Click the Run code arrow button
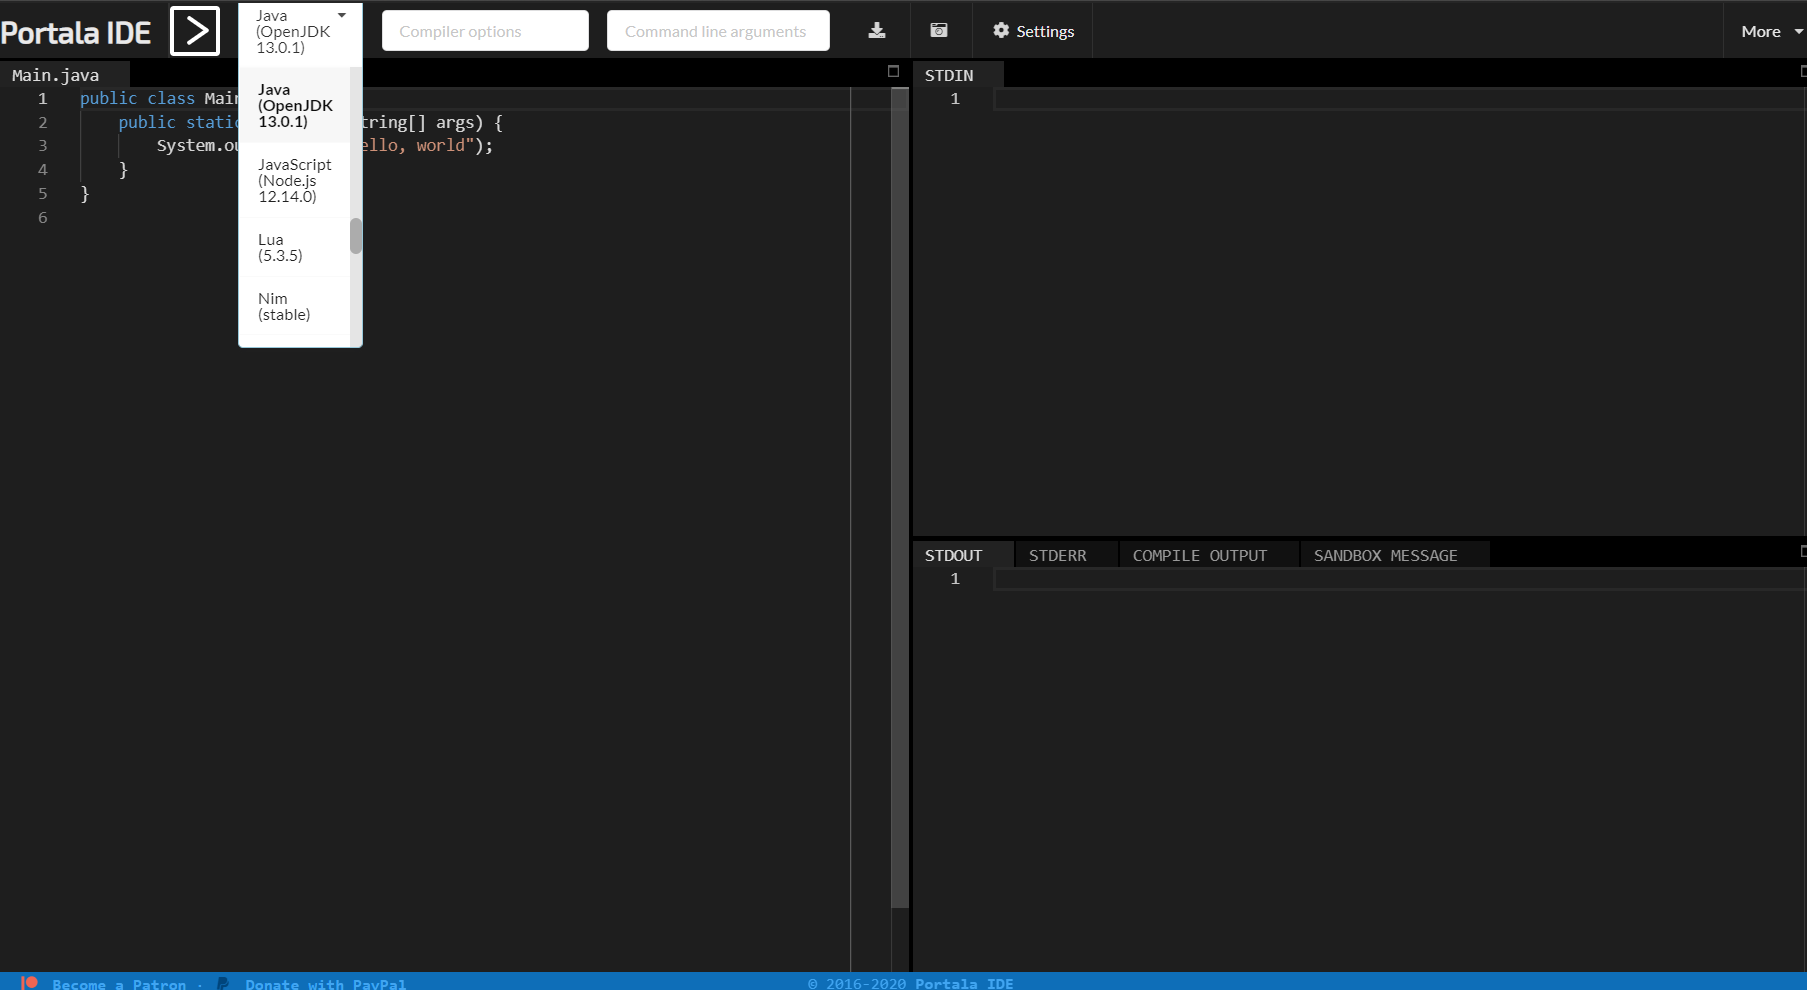This screenshot has width=1807, height=990. point(195,30)
